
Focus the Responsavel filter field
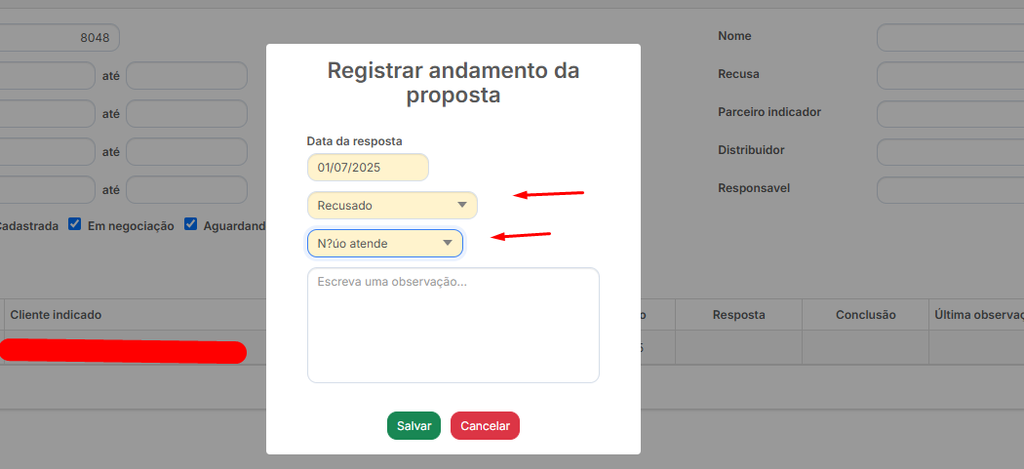[x=950, y=190]
